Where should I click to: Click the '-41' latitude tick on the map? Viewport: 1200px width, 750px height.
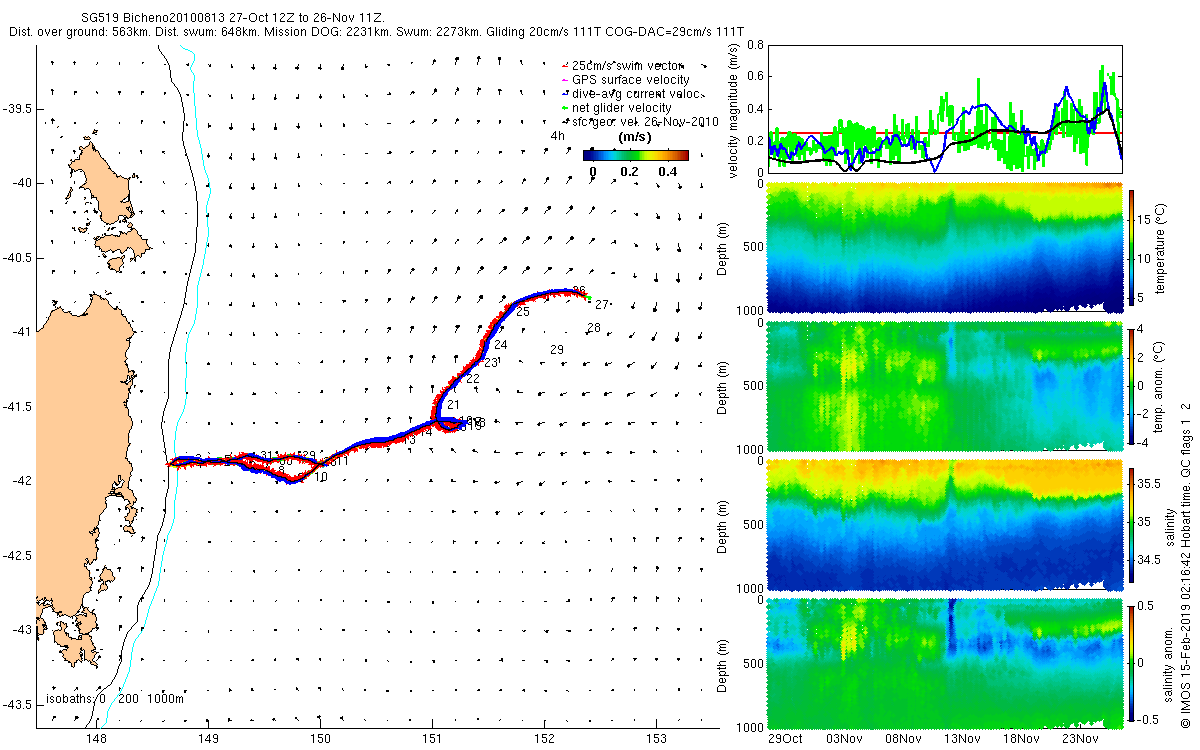click(21, 332)
